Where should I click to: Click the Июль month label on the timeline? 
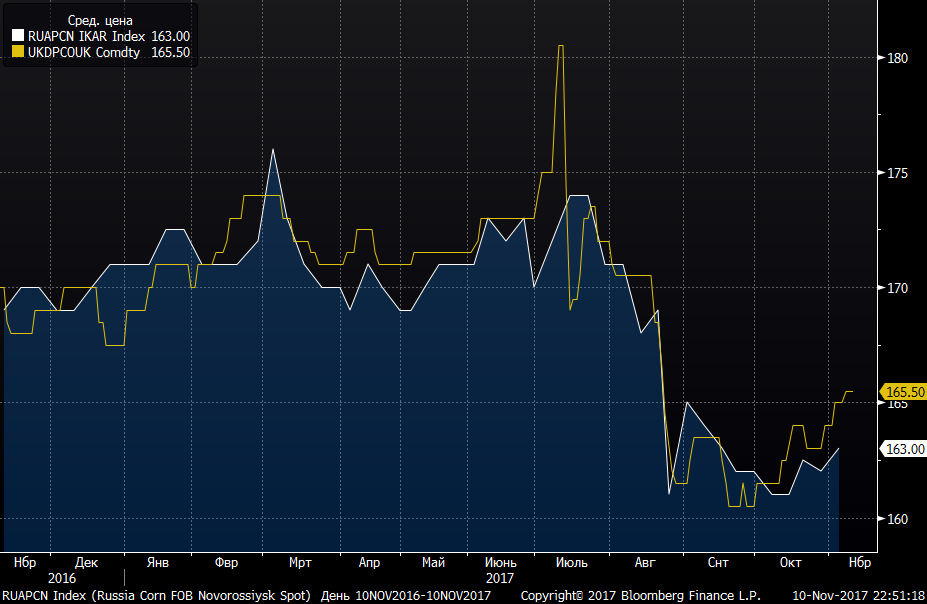tap(572, 563)
